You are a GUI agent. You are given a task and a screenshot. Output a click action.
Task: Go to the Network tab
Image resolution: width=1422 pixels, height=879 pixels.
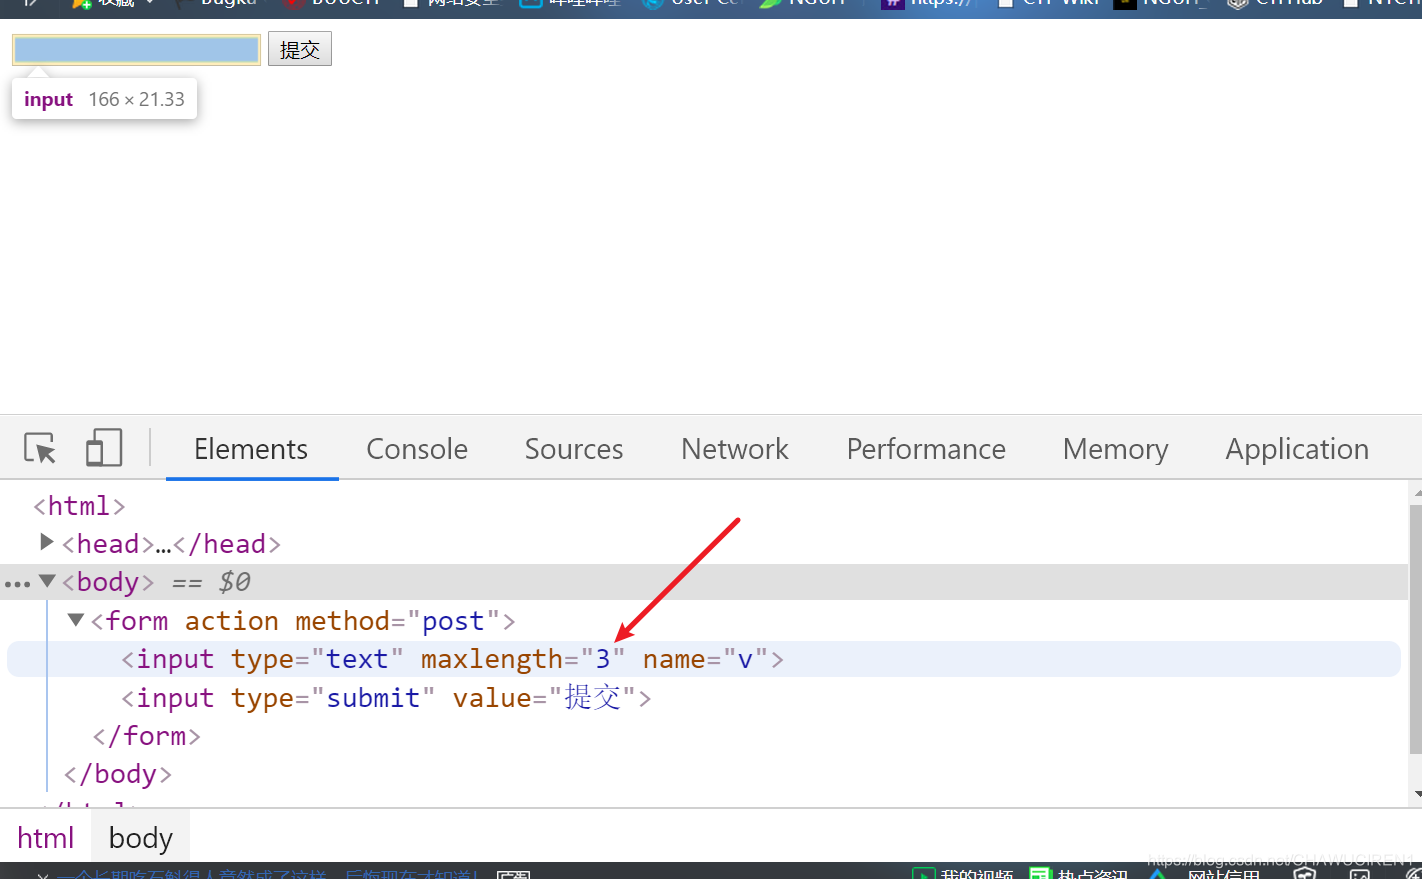click(735, 449)
